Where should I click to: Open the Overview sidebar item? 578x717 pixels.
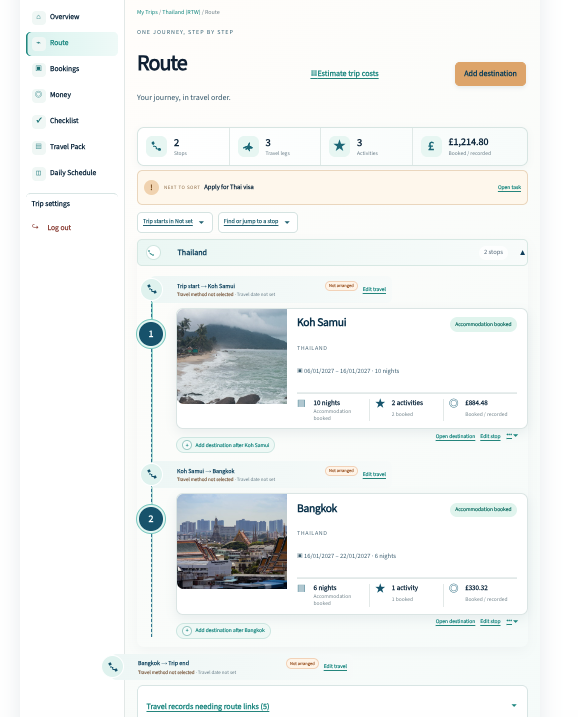pos(72,17)
